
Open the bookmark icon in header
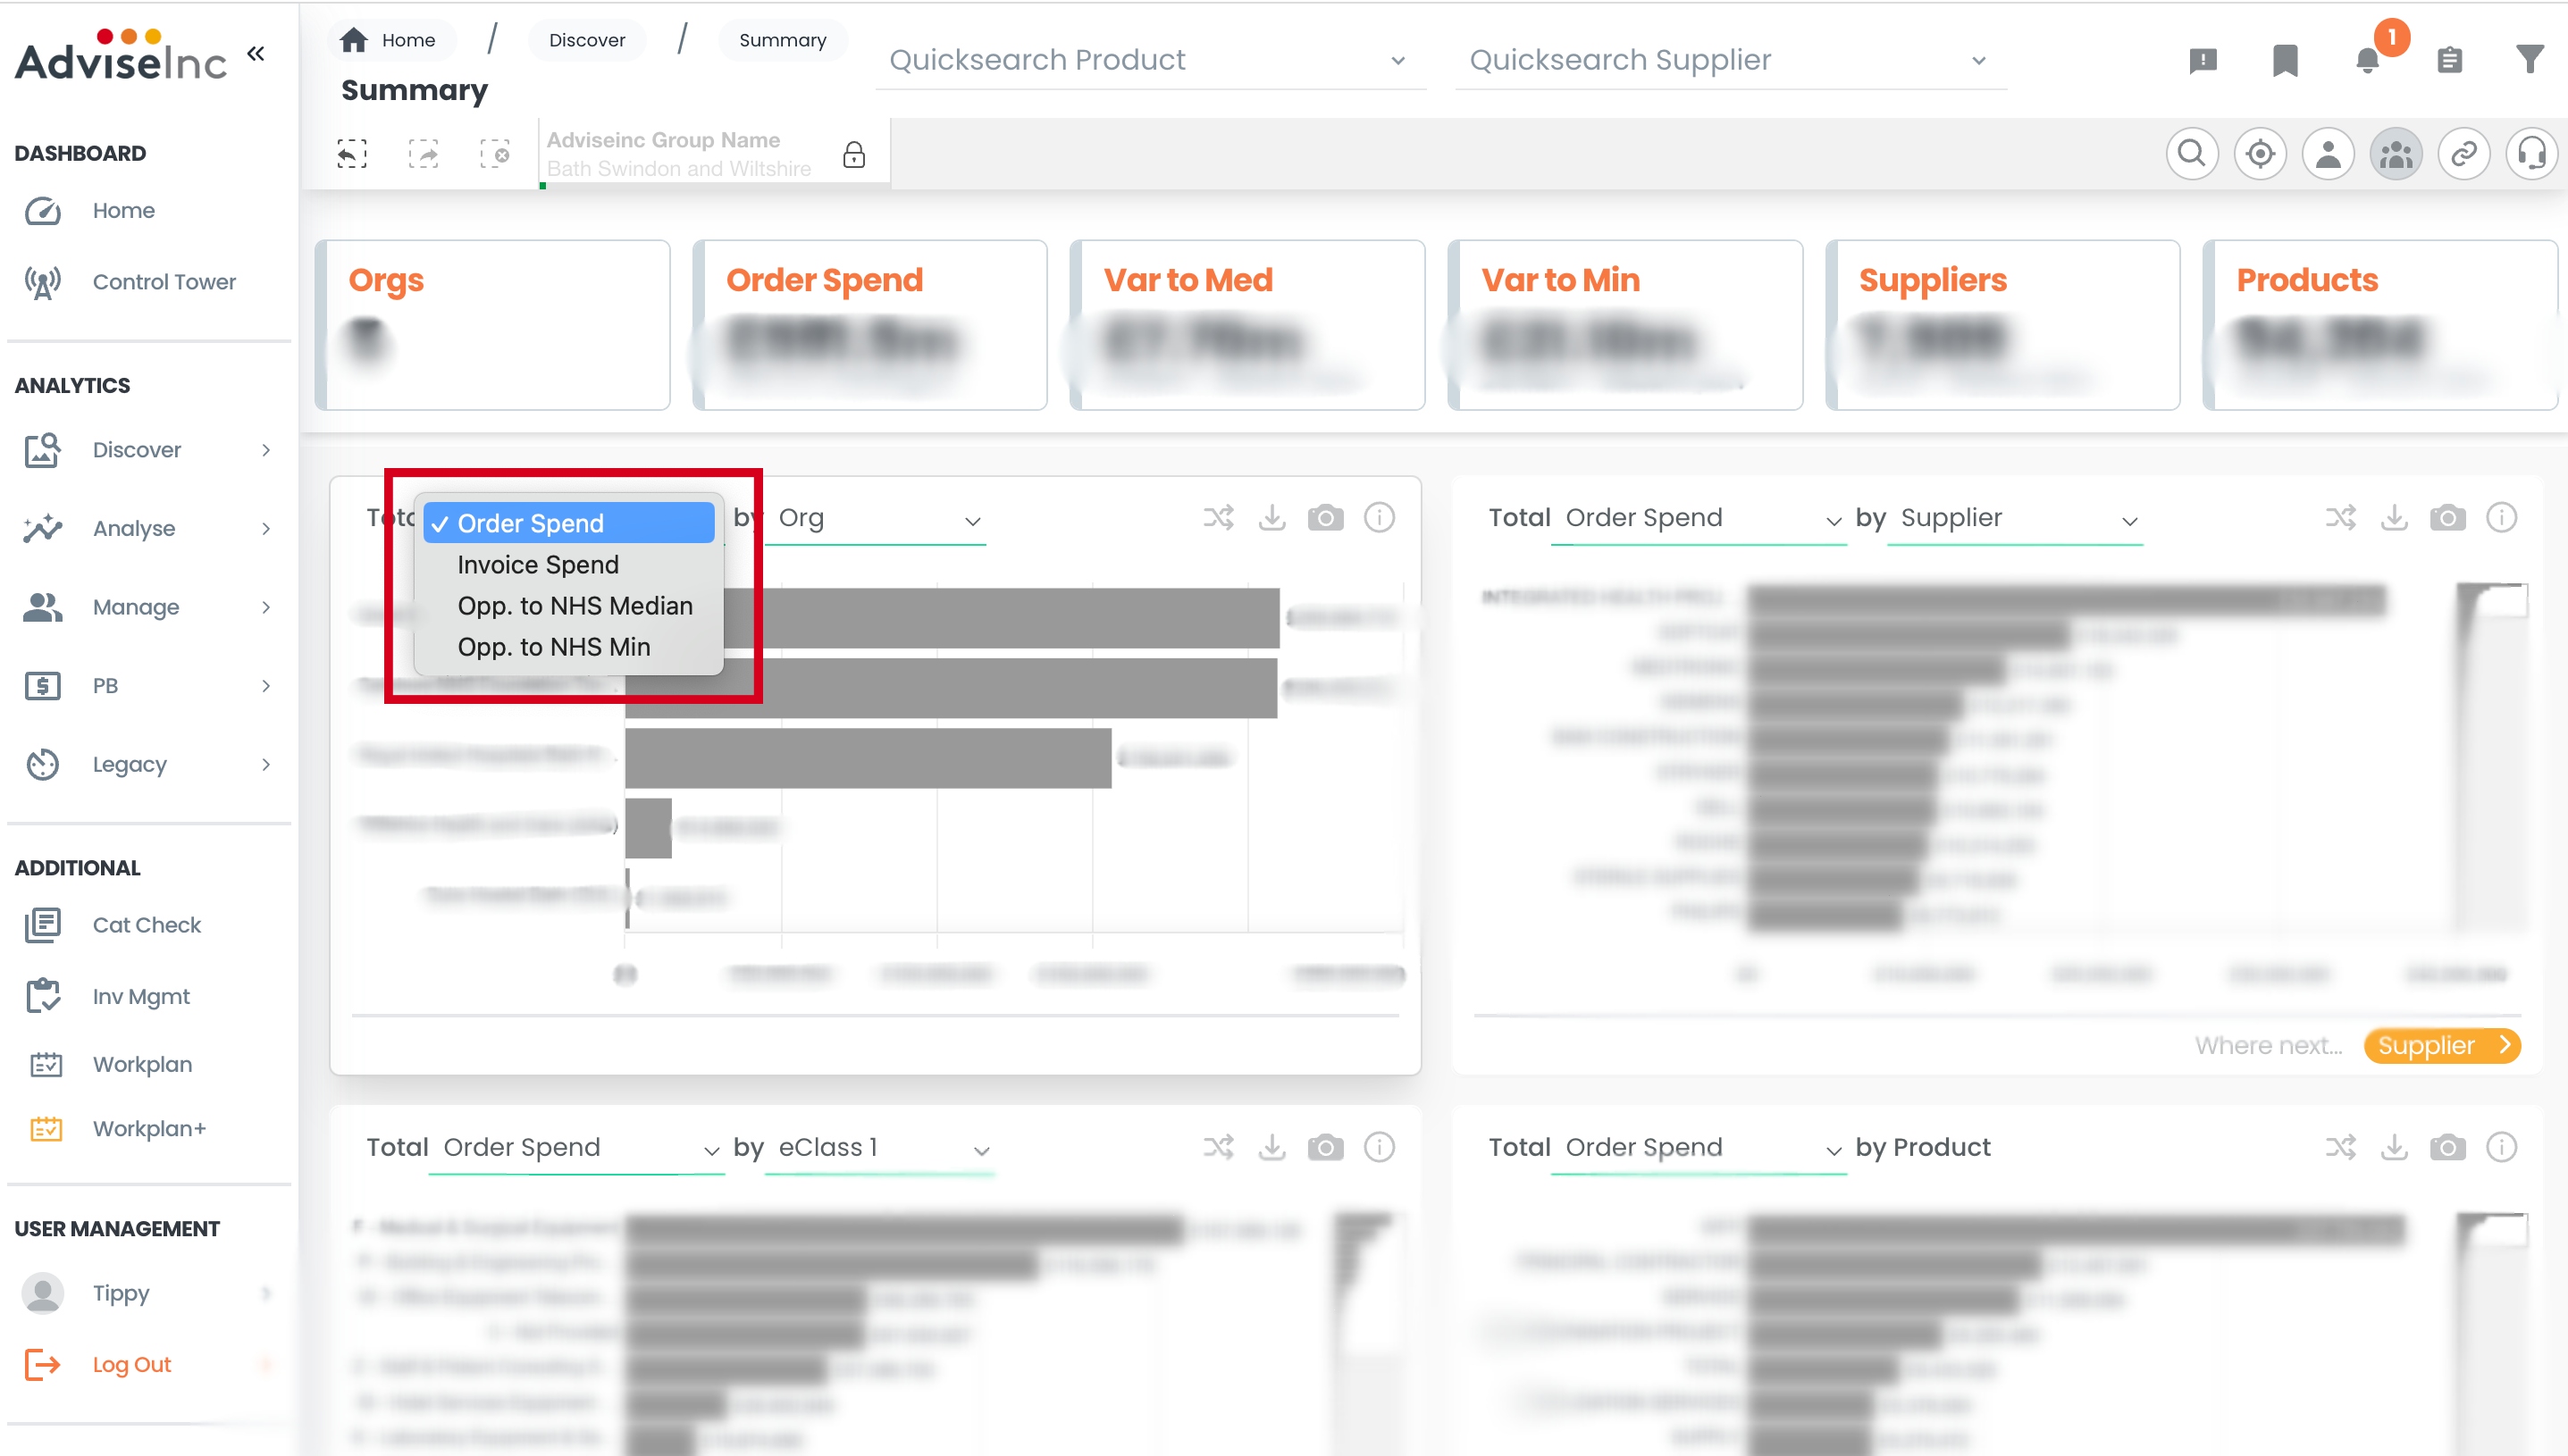pyautogui.click(x=2285, y=60)
